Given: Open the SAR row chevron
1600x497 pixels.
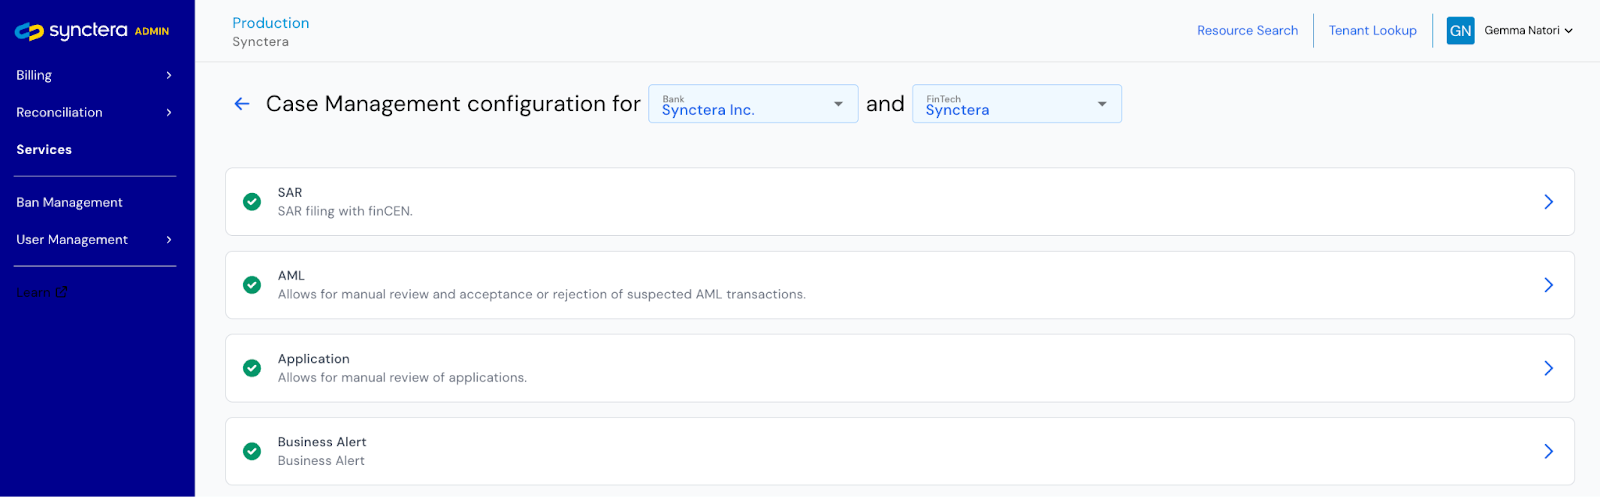Looking at the screenshot, I should 1548,202.
